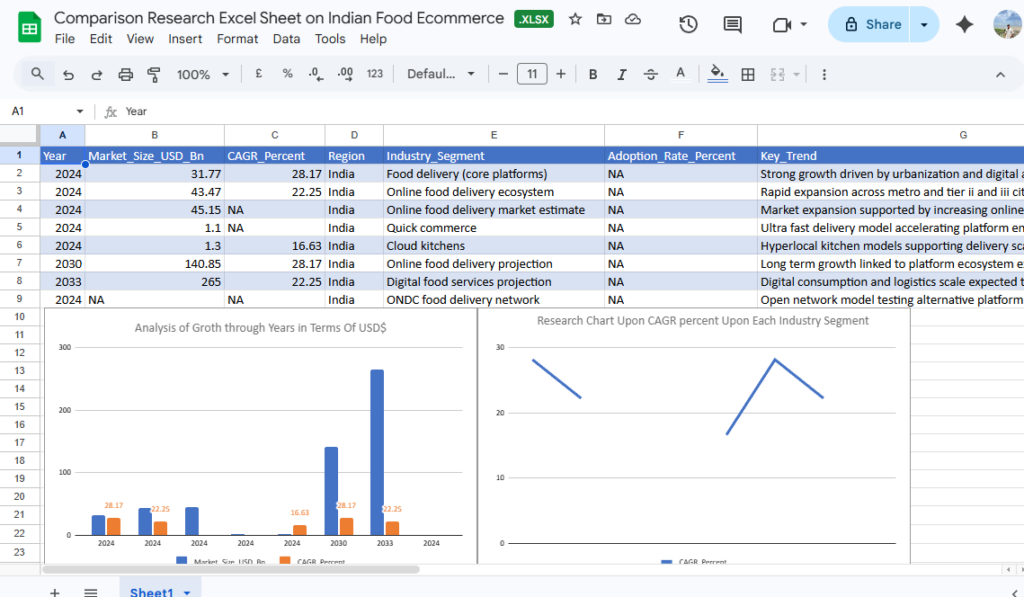Open the Gemini sparkle assistant
This screenshot has height=597, width=1024.
pos(965,24)
